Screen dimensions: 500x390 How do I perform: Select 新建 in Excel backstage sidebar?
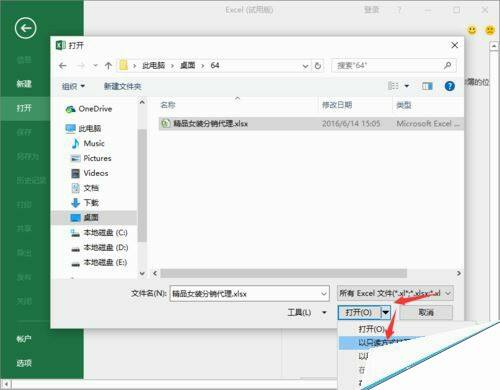(24, 84)
